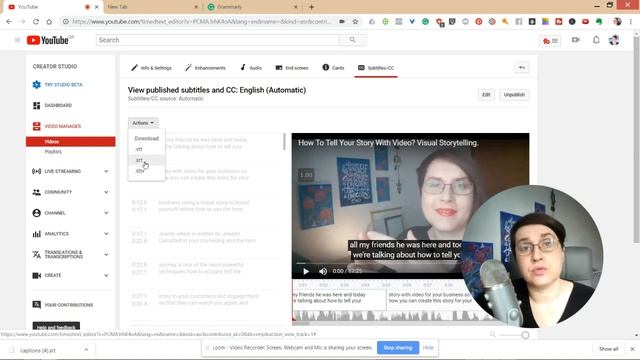Viewport: 640px width, 360px height.
Task: Click the Create camera icon in sidebar
Action: coord(37,276)
